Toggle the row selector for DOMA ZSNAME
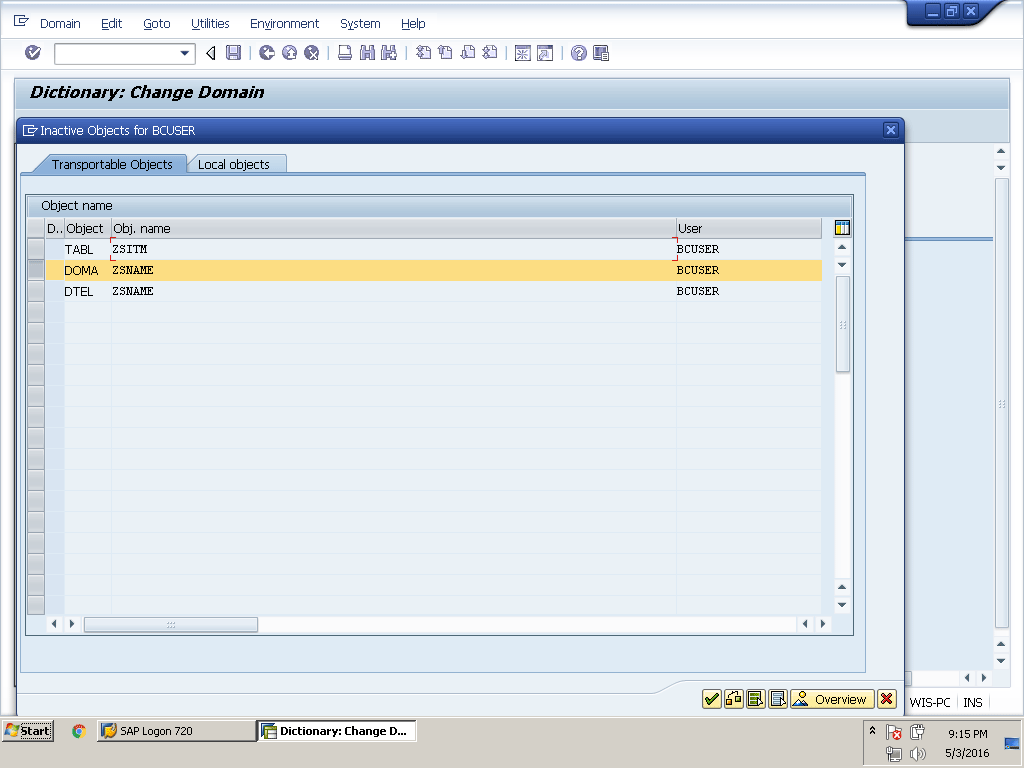Image resolution: width=1024 pixels, height=768 pixels. click(x=36, y=270)
